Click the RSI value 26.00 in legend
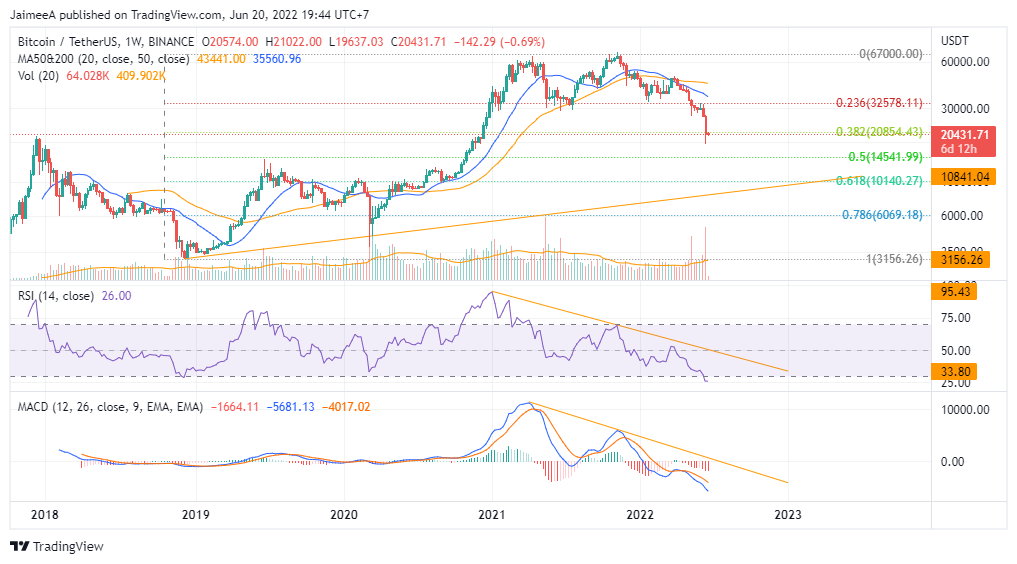Image resolution: width=1017 pixels, height=564 pixels. click(117, 296)
